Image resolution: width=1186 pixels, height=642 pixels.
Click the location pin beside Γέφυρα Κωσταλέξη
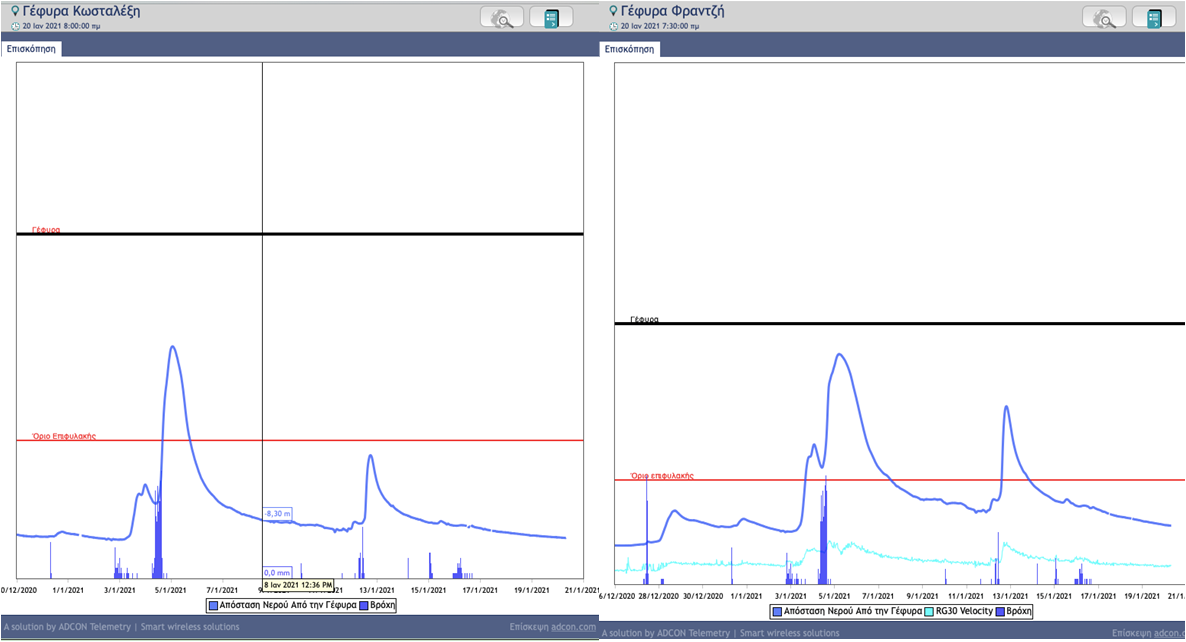(14, 11)
